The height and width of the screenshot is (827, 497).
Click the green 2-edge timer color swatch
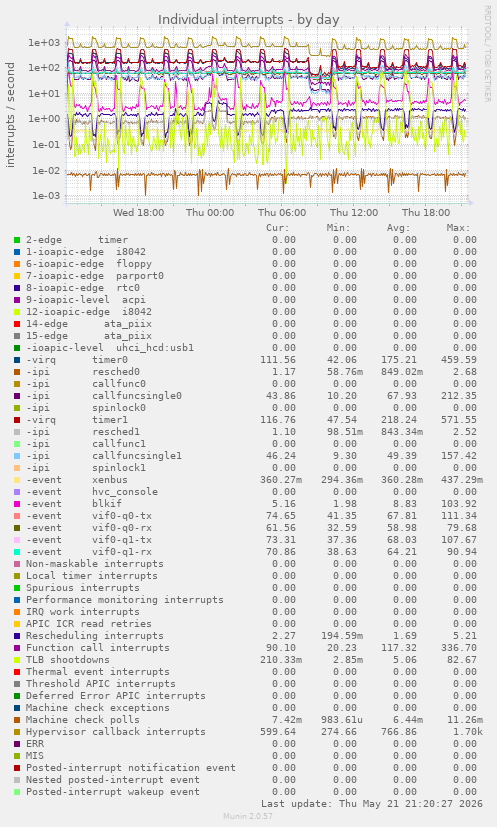point(17,240)
